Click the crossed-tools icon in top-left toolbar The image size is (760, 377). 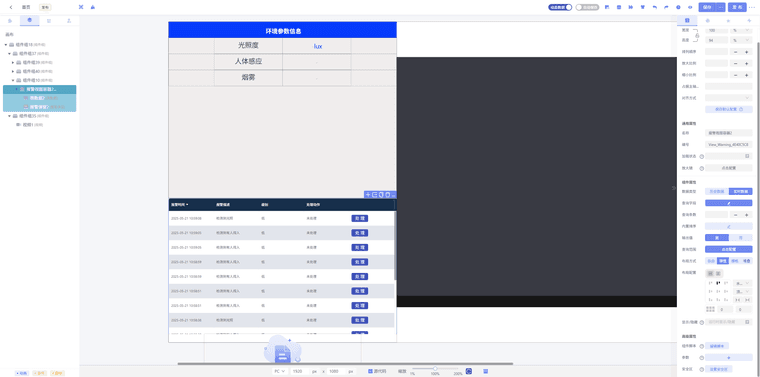(x=81, y=7)
